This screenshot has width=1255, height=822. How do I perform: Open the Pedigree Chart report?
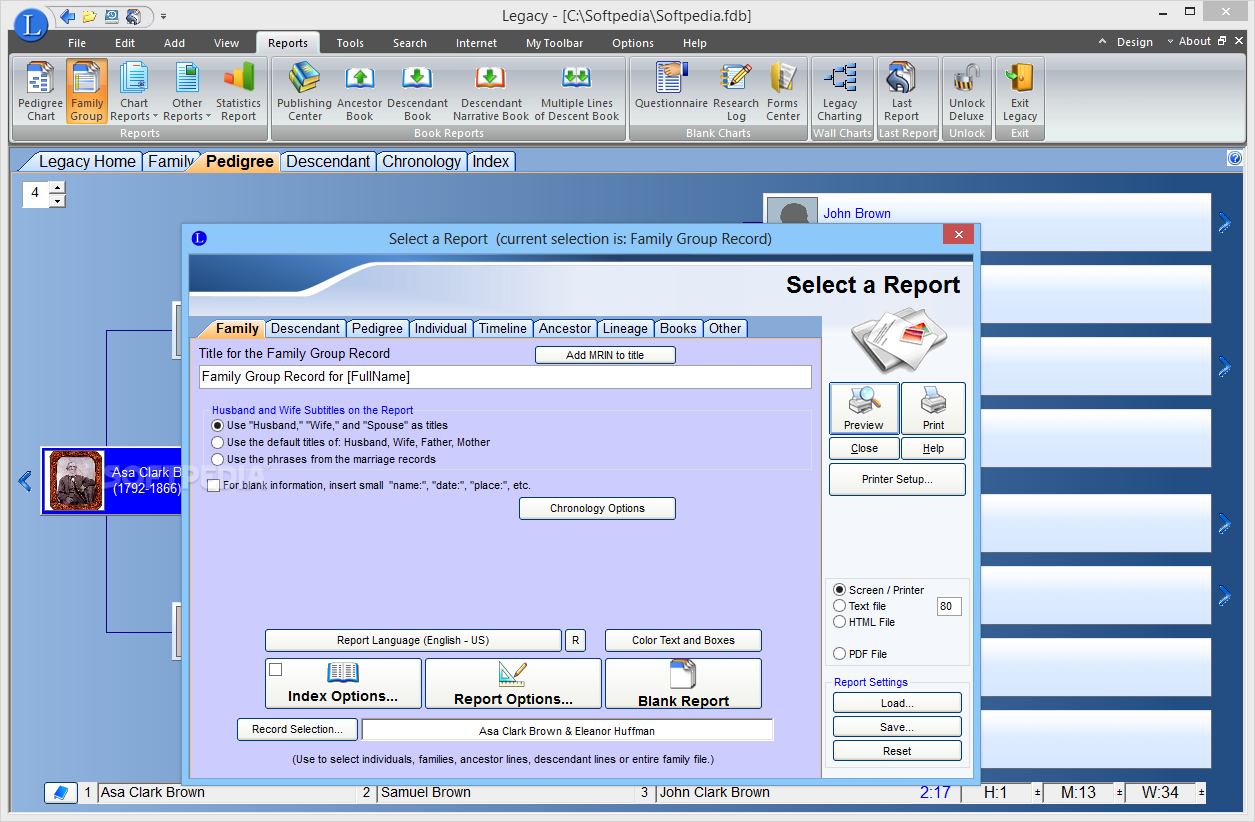(41, 91)
